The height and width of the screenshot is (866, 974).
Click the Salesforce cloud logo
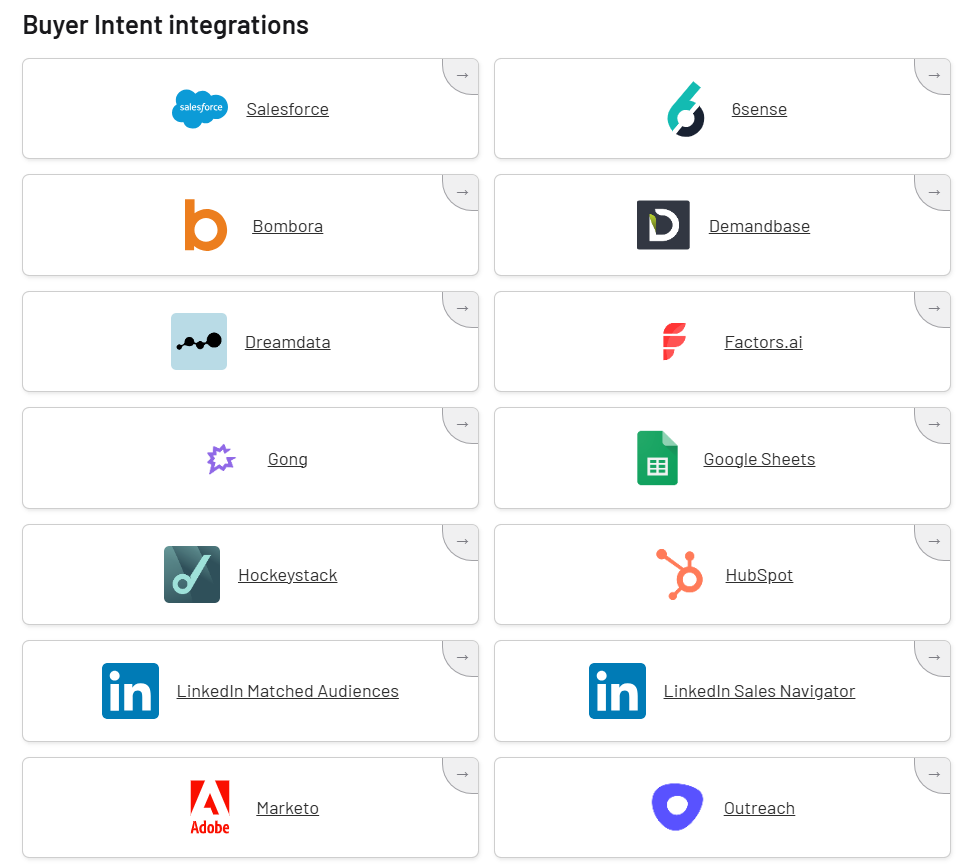[200, 109]
